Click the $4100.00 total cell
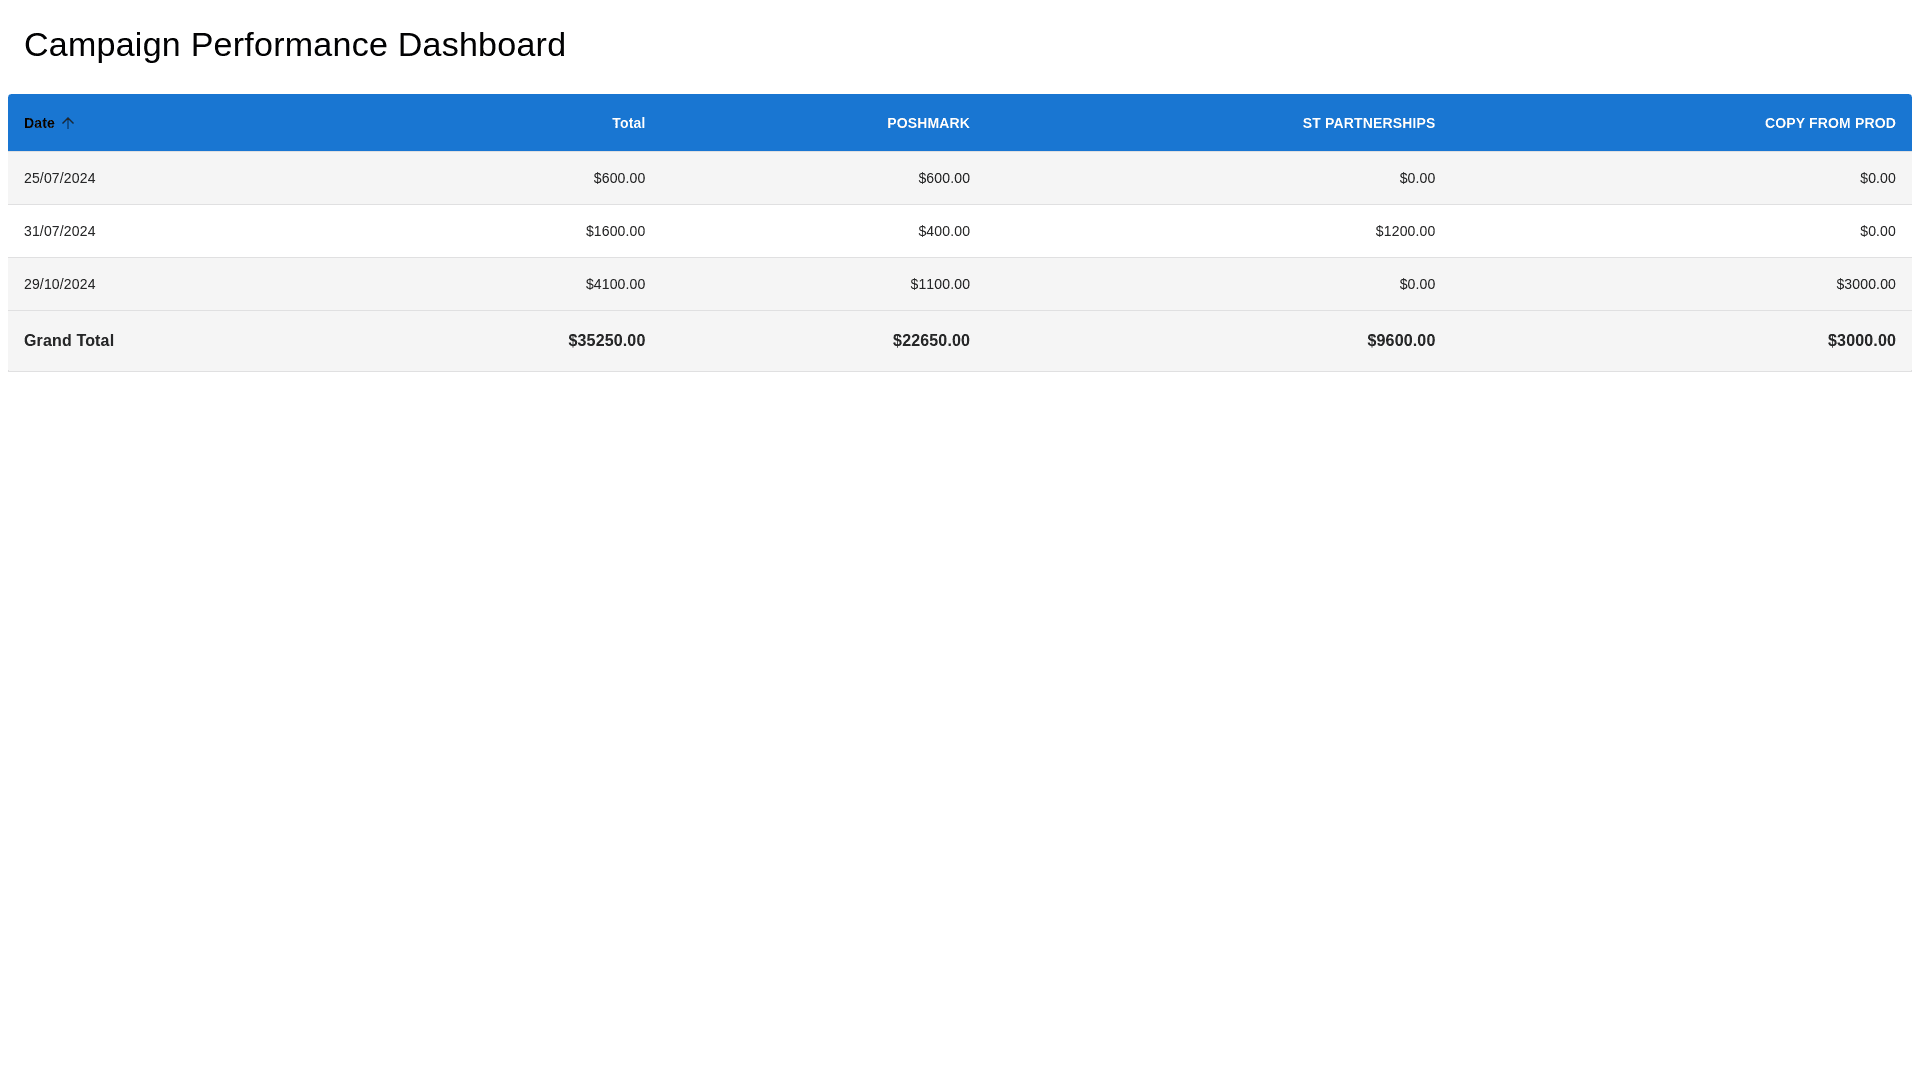This screenshot has width=1920, height=1080. point(615,284)
